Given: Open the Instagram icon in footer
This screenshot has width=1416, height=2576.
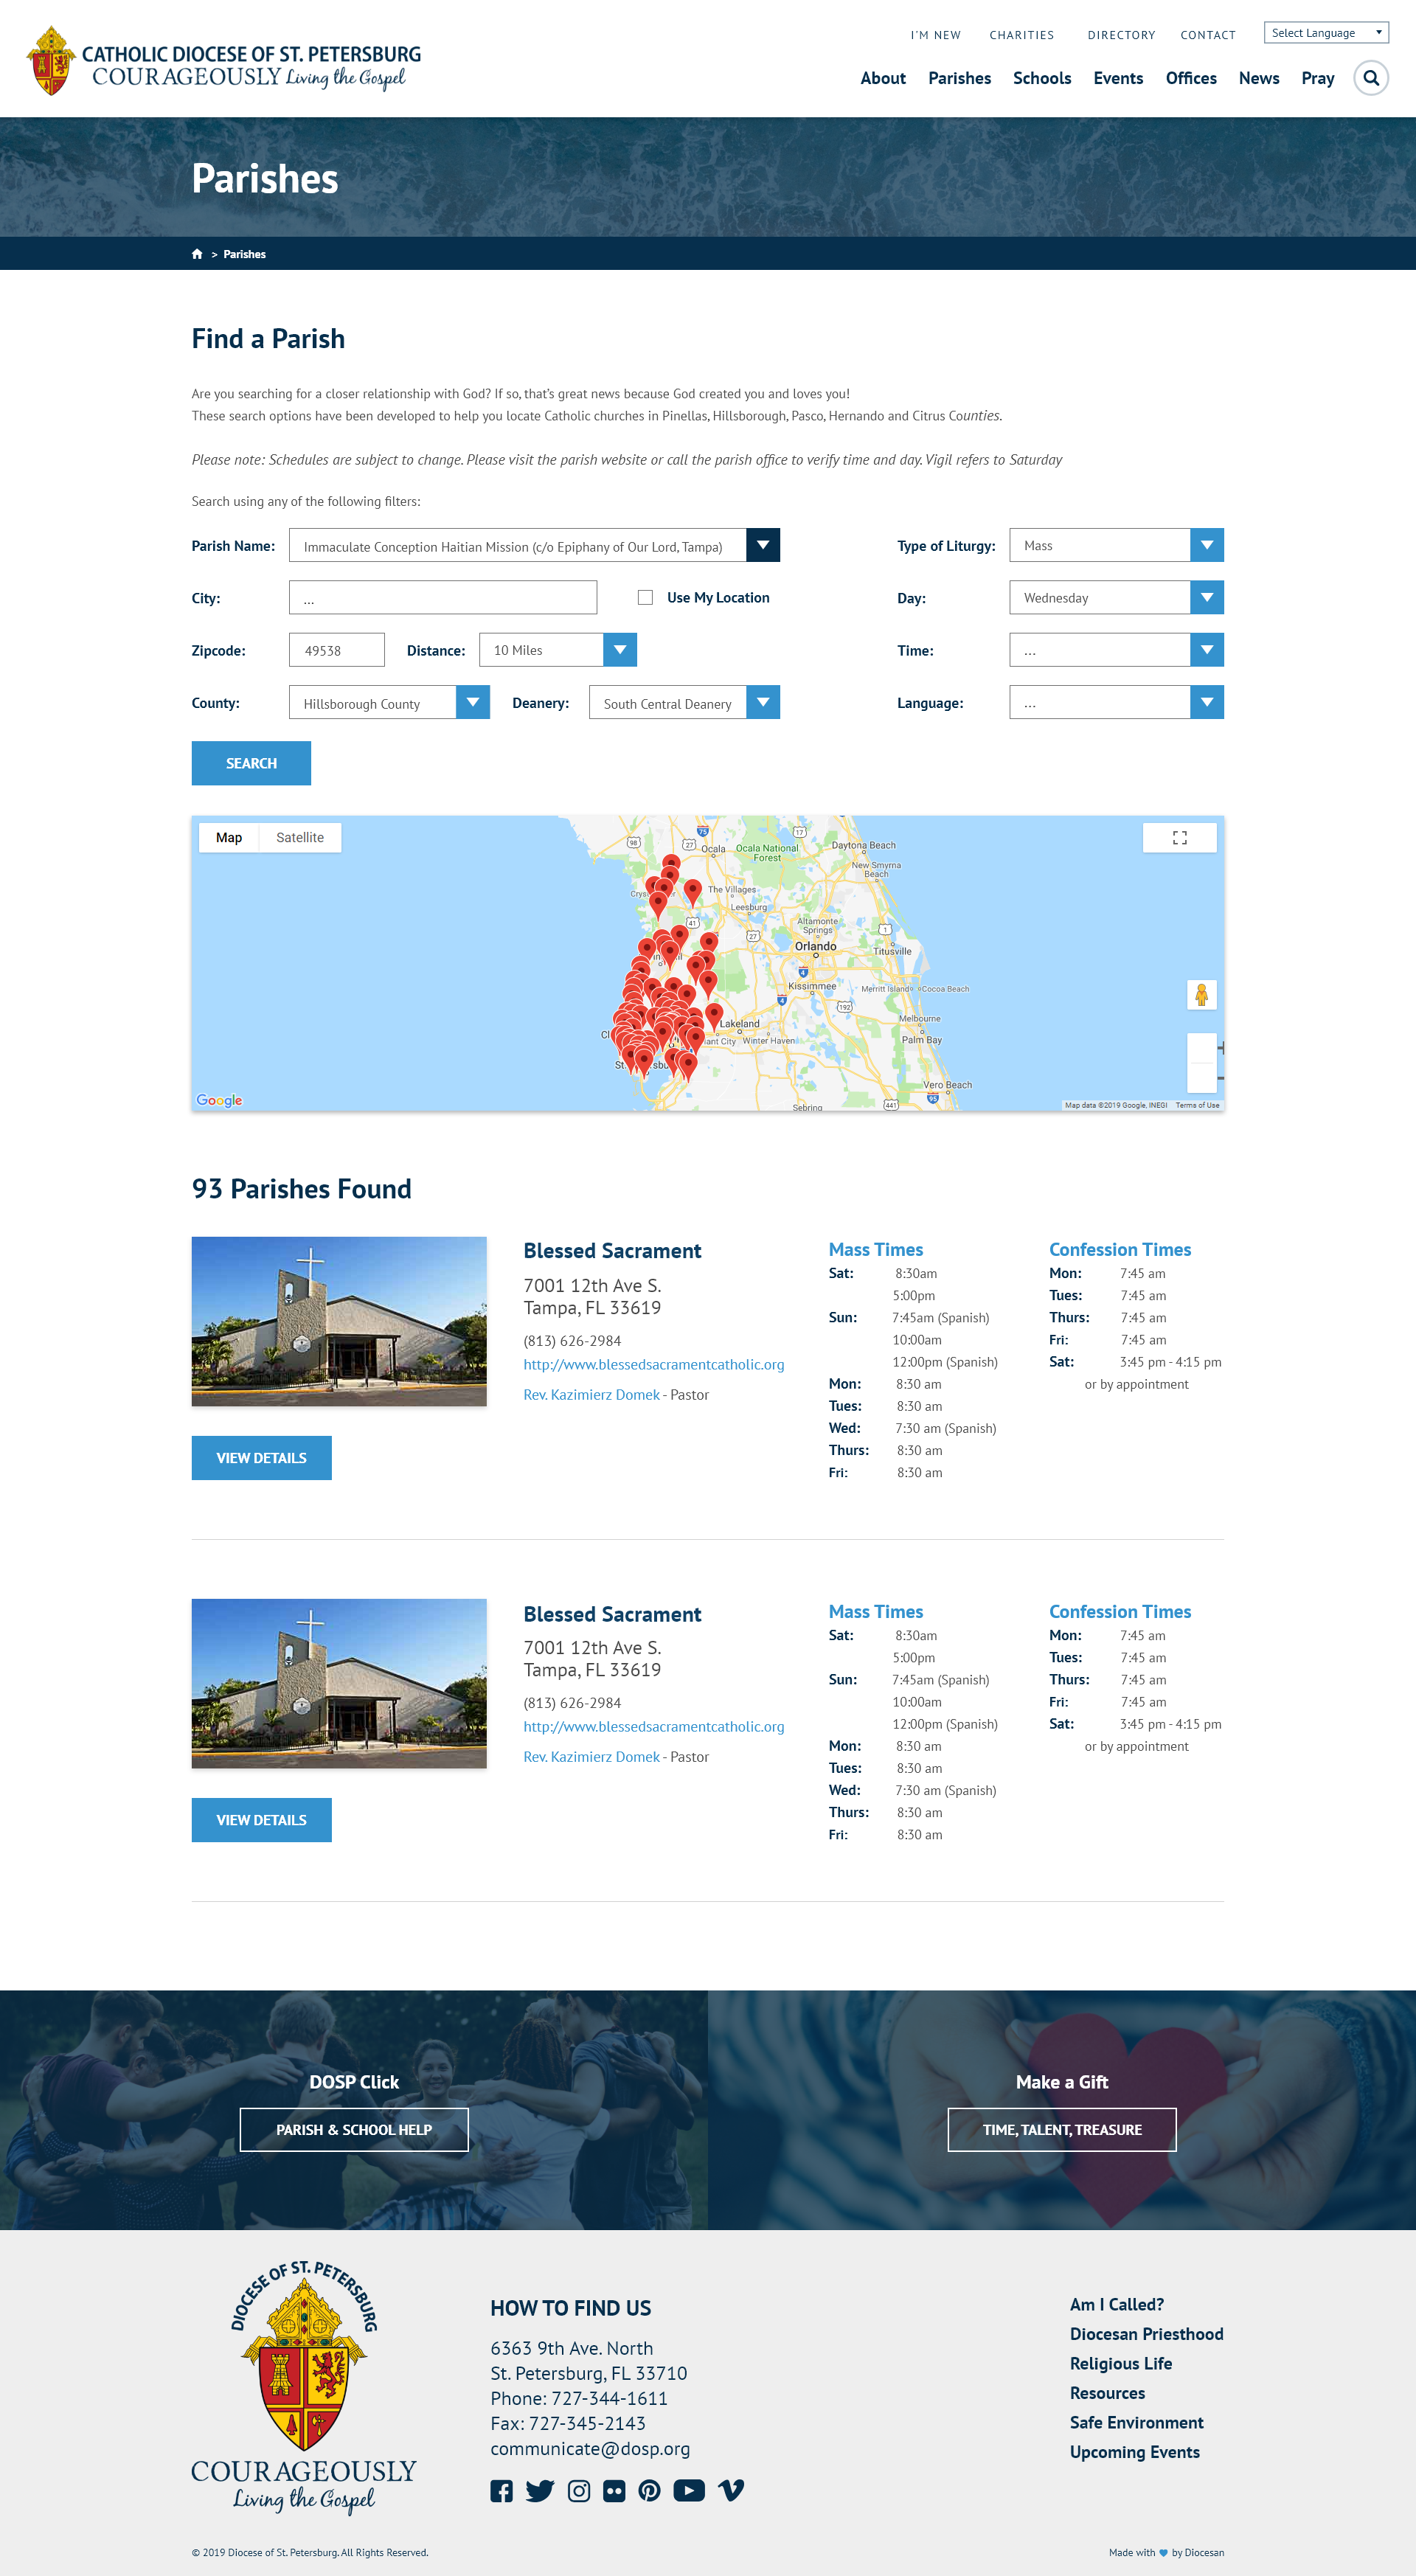Looking at the screenshot, I should tap(578, 2491).
